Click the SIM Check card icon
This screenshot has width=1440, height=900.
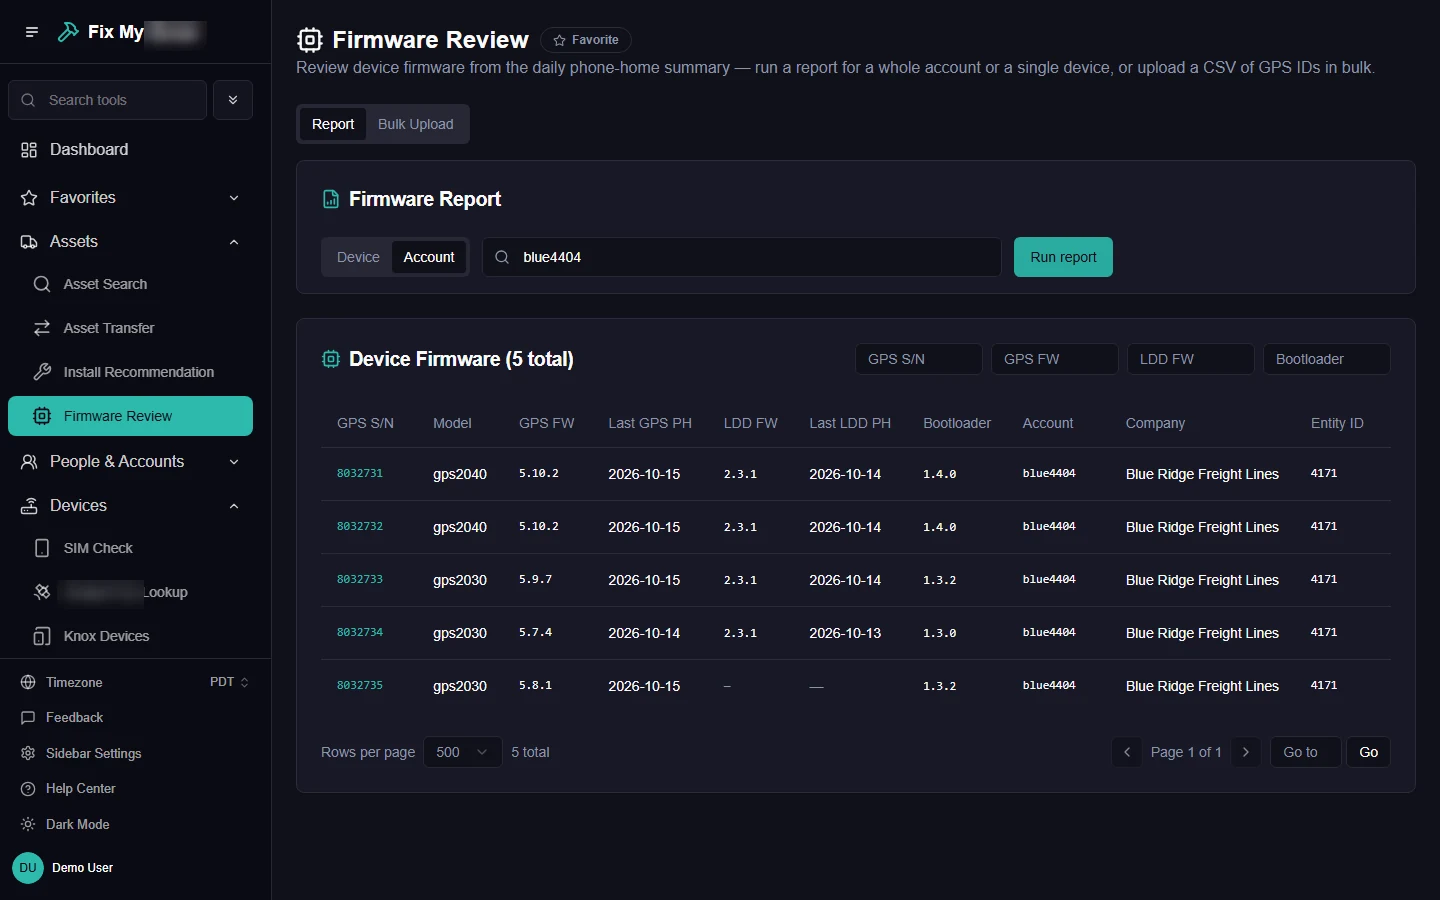click(x=42, y=548)
